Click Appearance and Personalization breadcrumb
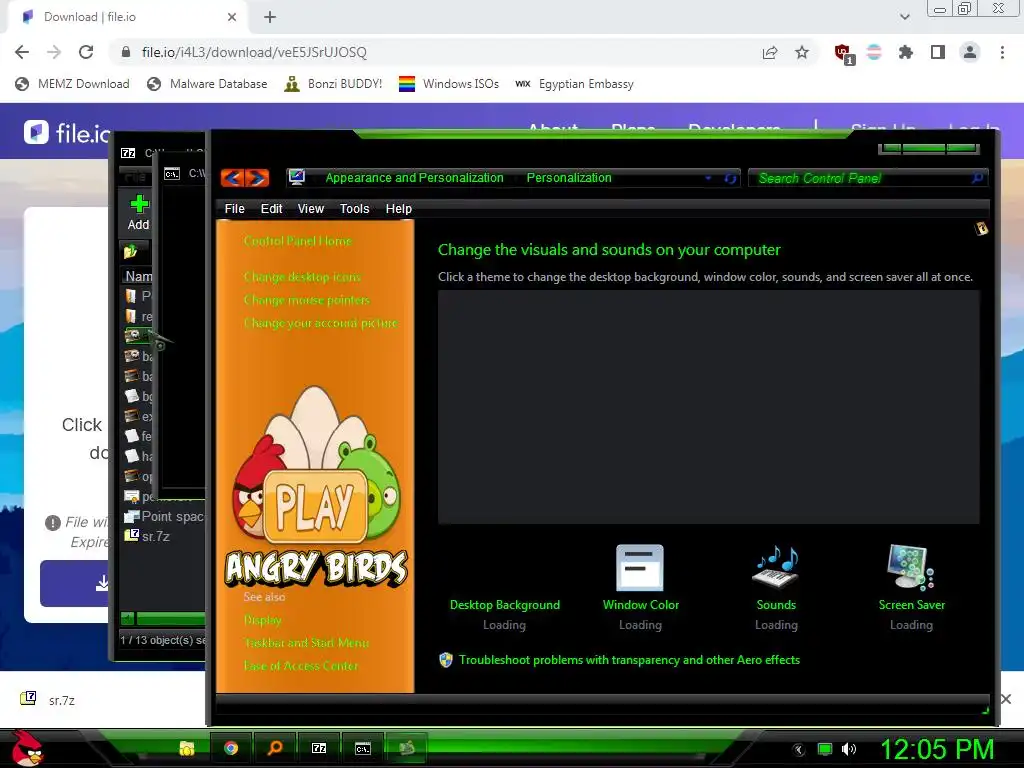 [415, 178]
